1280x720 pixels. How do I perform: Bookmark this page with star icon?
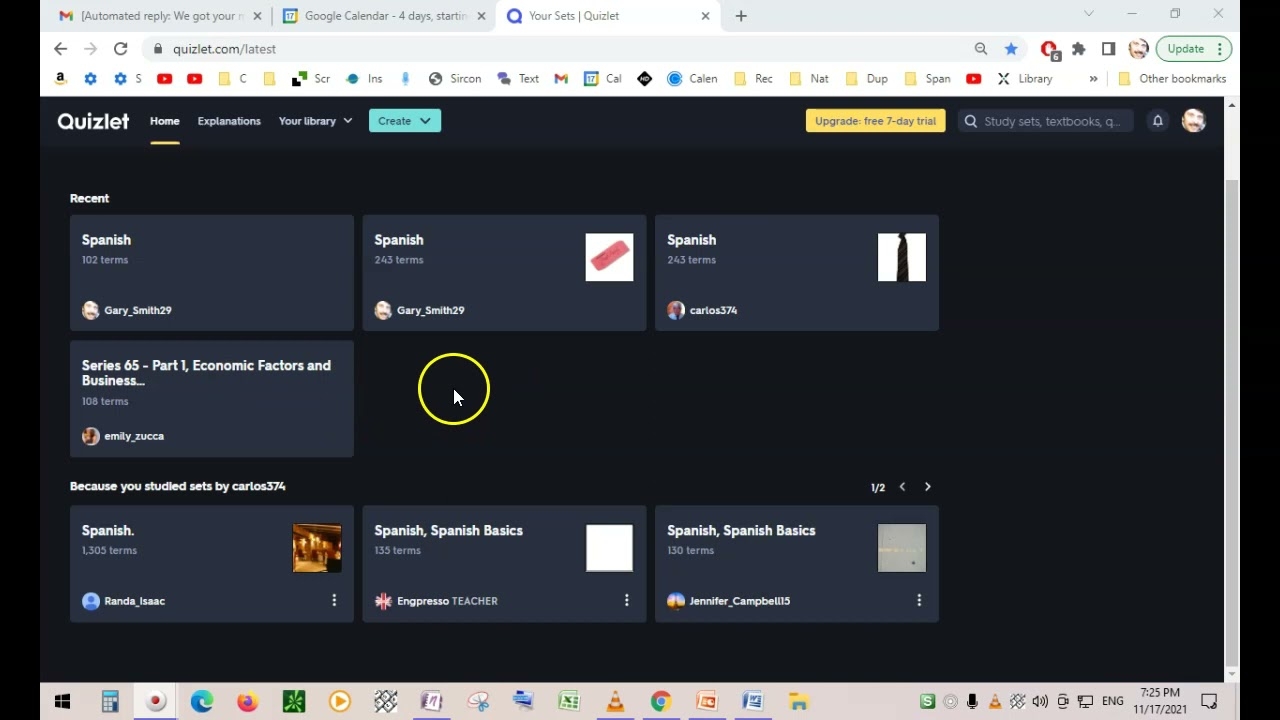(1011, 49)
